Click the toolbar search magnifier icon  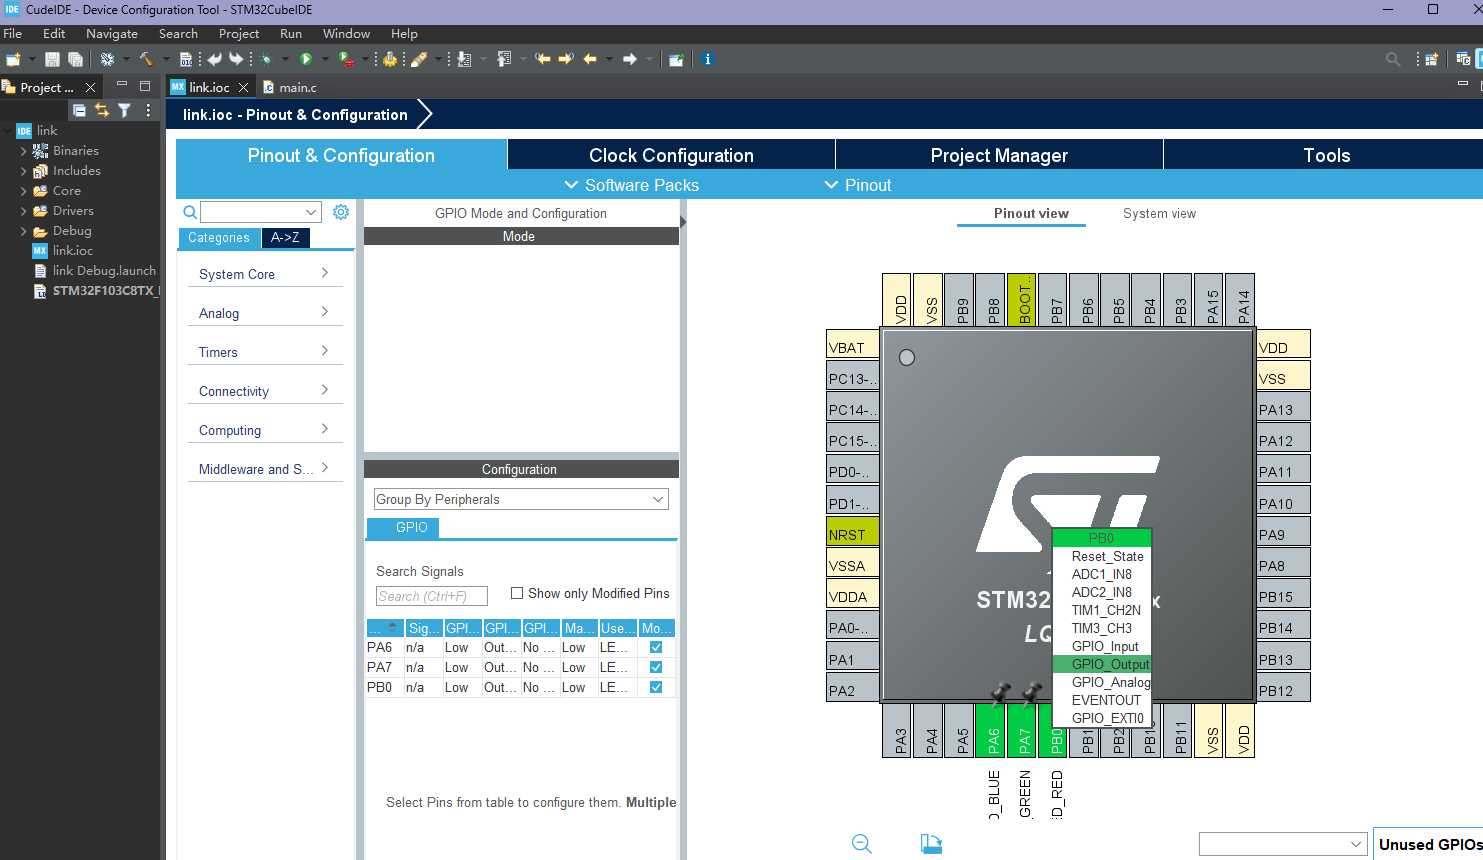click(1393, 60)
